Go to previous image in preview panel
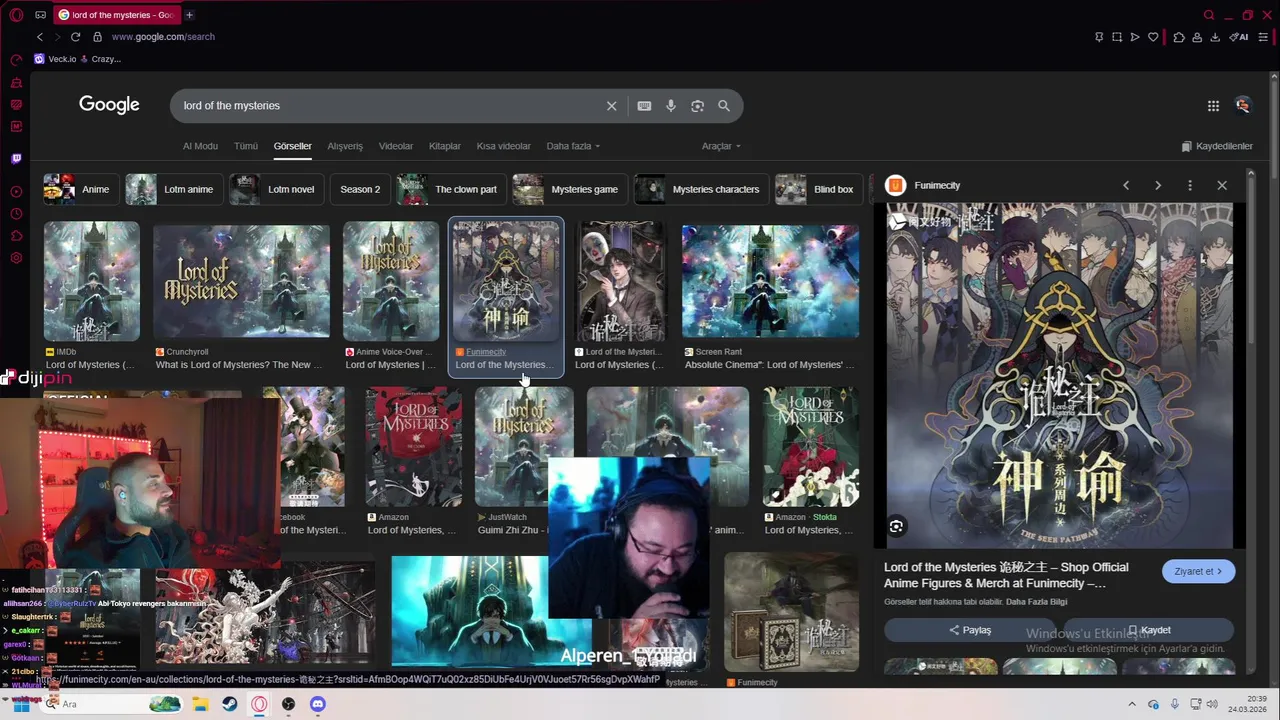 1126,185
